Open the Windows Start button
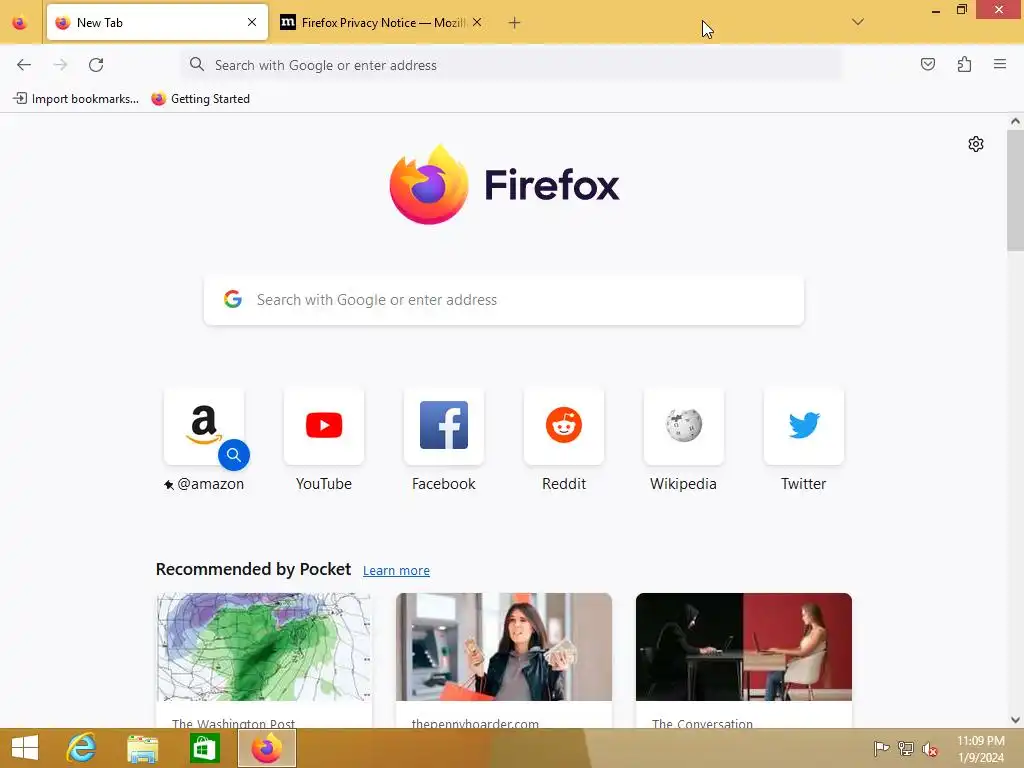This screenshot has height=768, width=1024. pyautogui.click(x=25, y=748)
